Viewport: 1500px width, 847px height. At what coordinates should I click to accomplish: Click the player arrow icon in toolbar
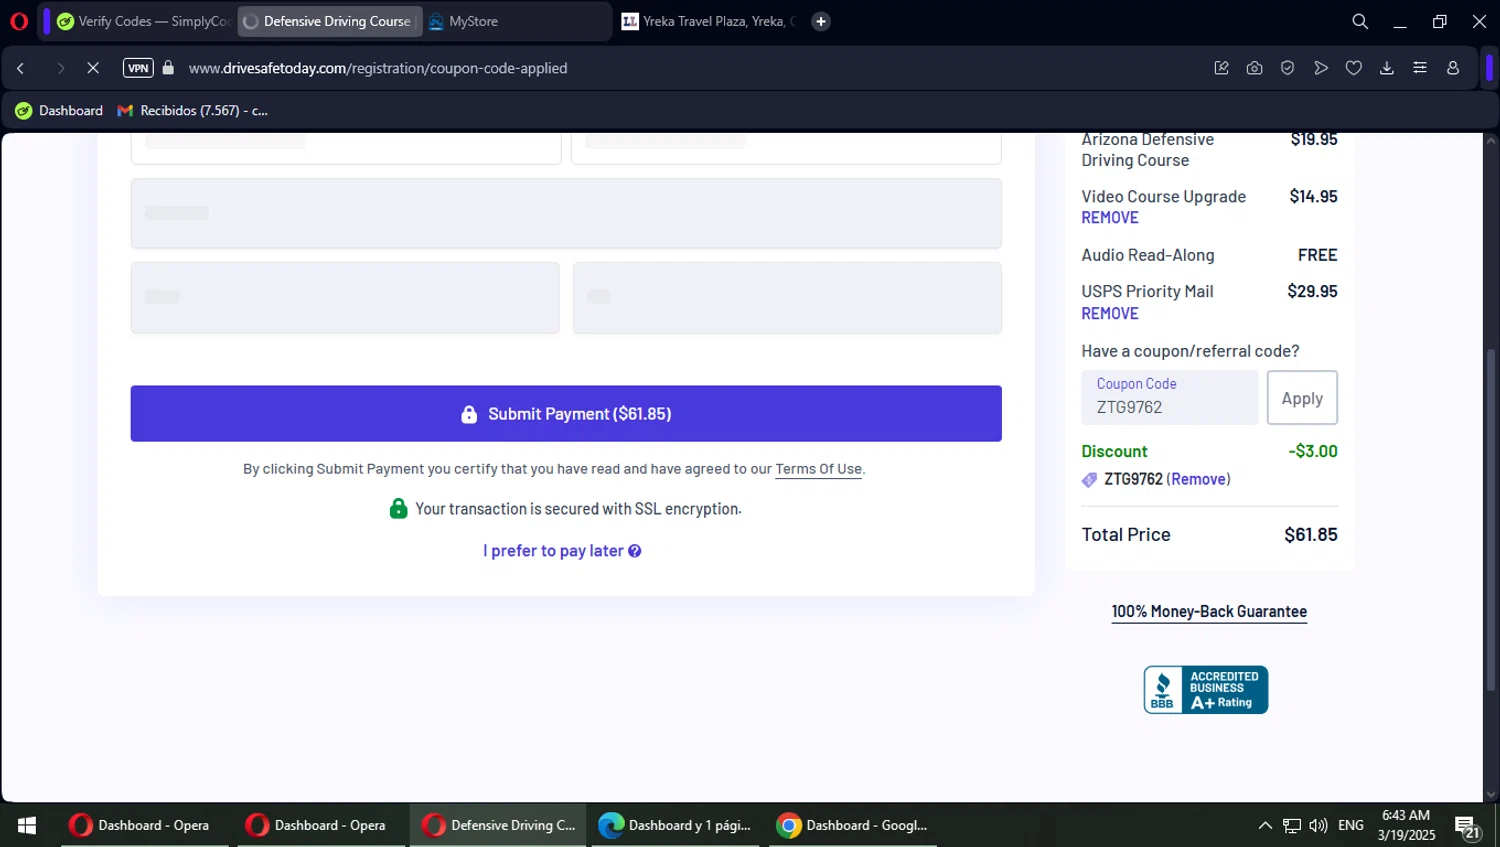[x=1321, y=68]
